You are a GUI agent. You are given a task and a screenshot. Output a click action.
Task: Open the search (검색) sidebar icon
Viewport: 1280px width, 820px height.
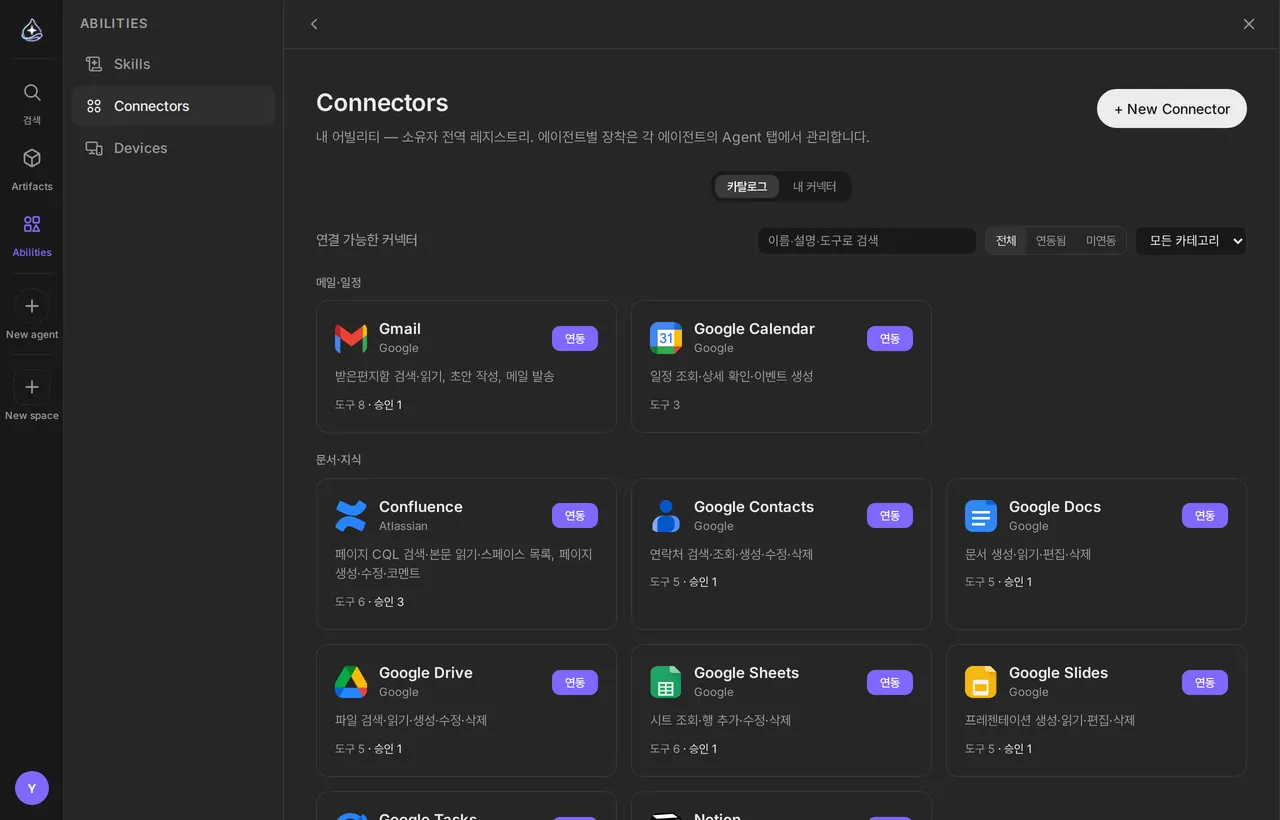coord(32,93)
